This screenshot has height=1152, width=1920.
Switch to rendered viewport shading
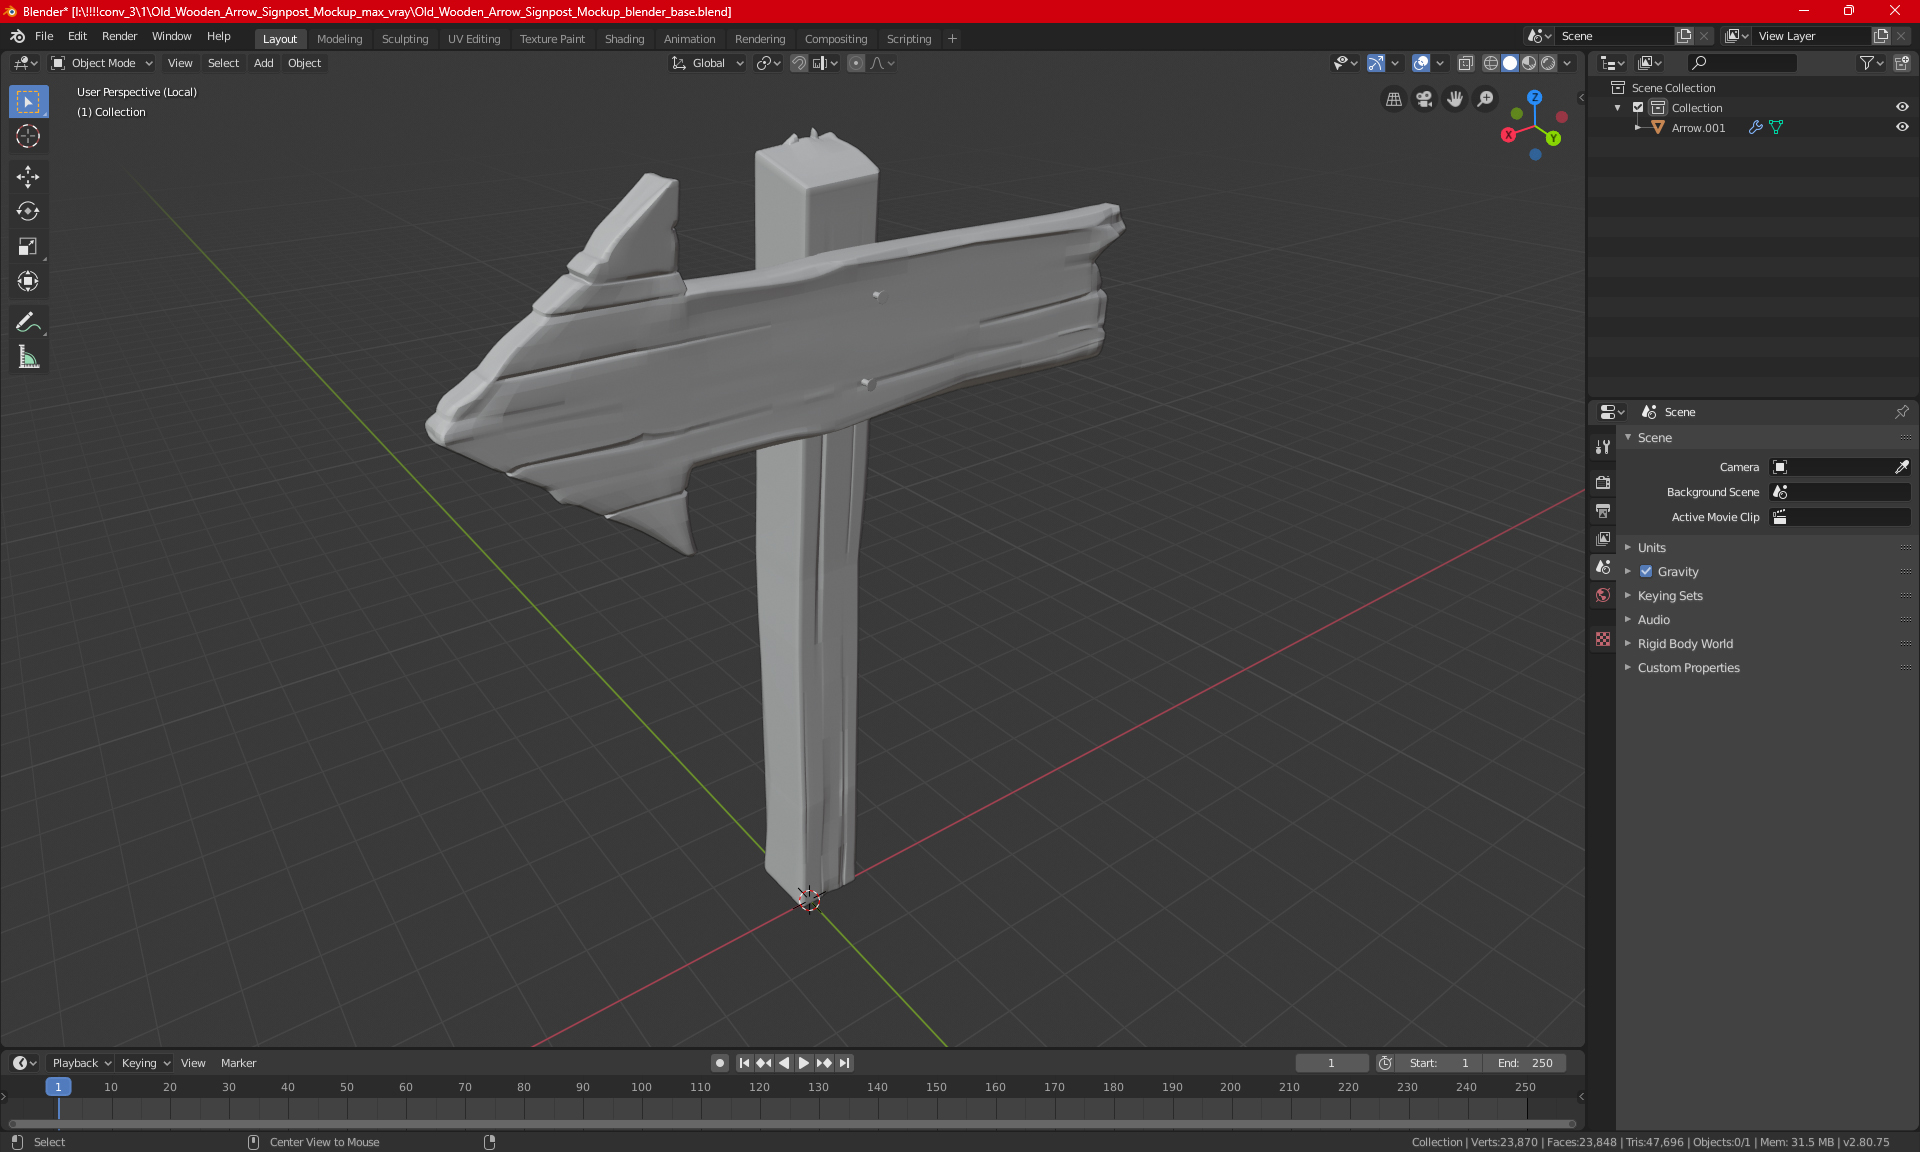[1548, 63]
